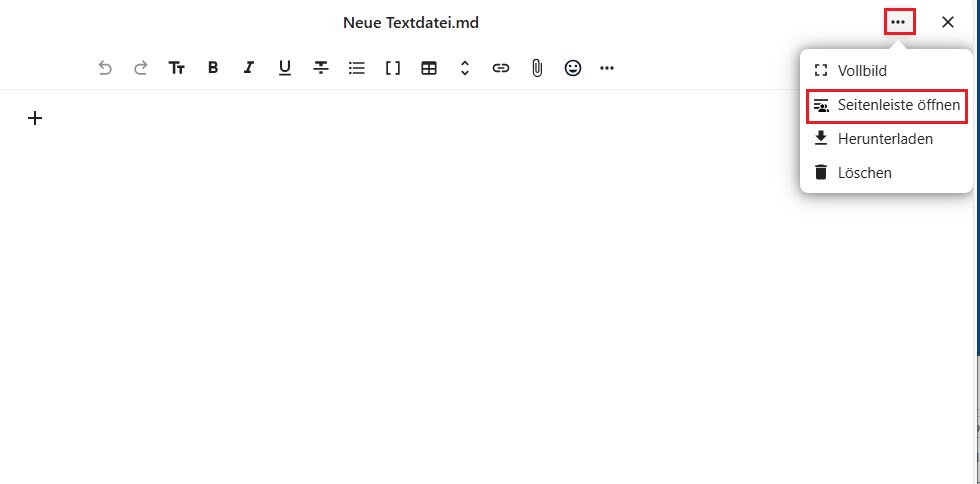Click the paperclip attachment icon
The height and width of the screenshot is (484, 980).
click(x=537, y=68)
